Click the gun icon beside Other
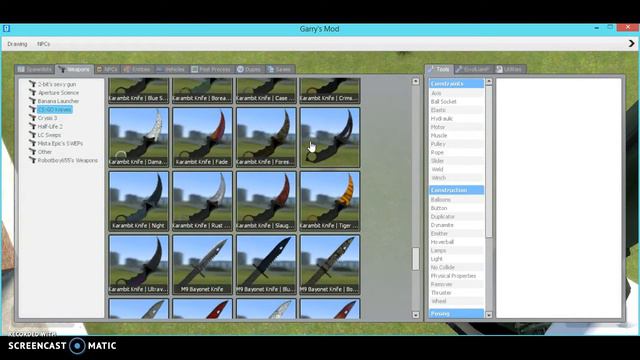 [33, 152]
